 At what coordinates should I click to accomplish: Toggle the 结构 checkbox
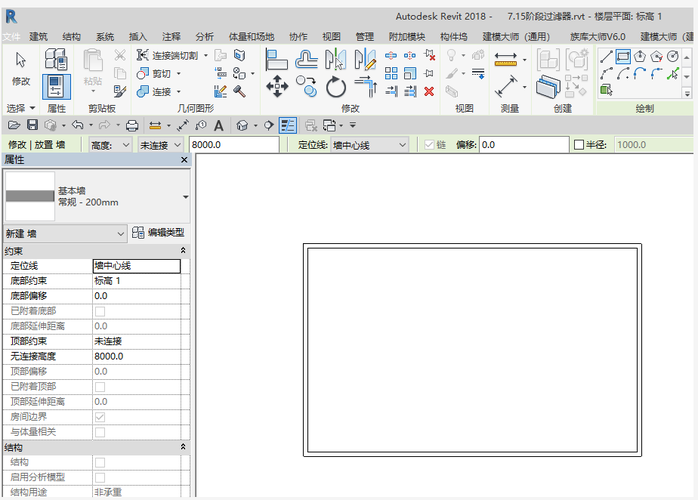pos(100,463)
